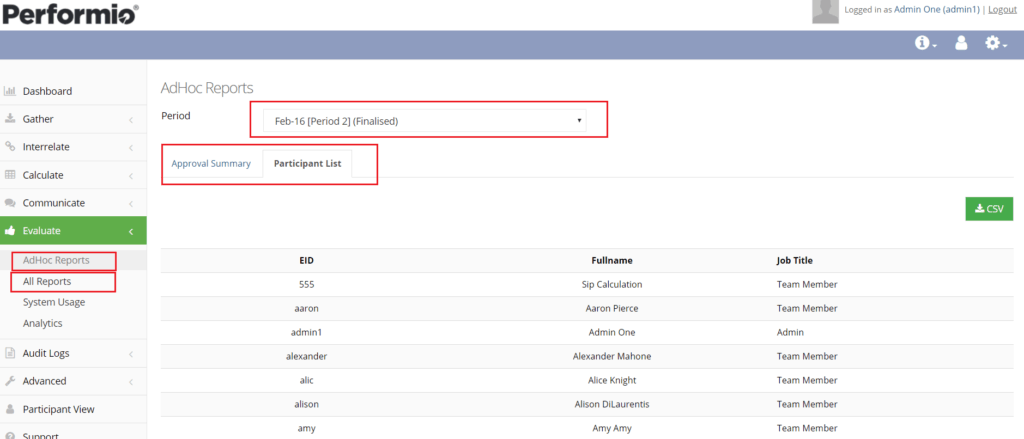Click the 'Admin' job title cell
This screenshot has height=439, width=1024.
pyautogui.click(x=790, y=333)
